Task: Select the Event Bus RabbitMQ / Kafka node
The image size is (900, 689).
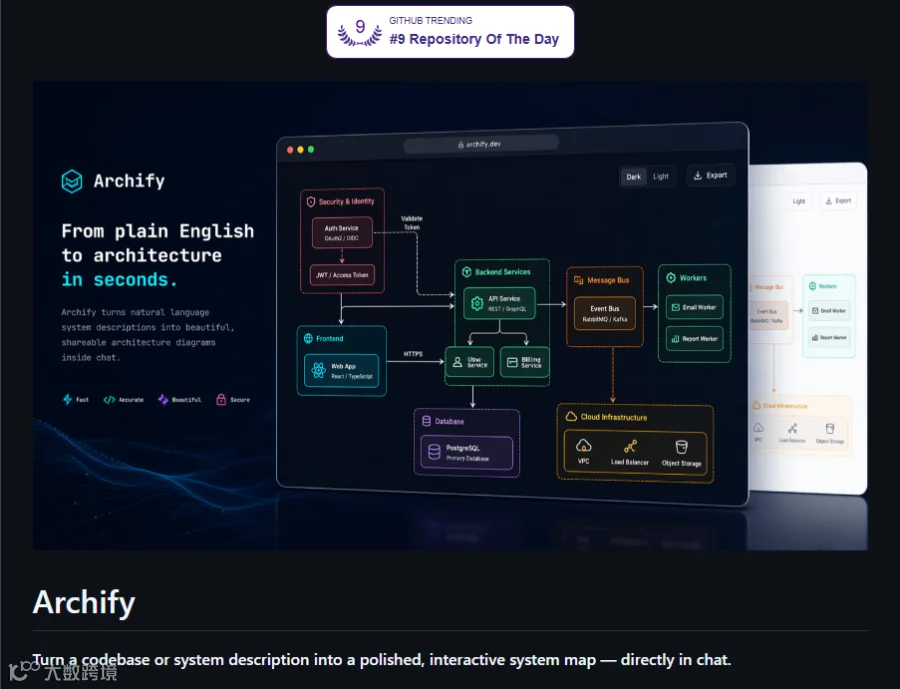Action: click(605, 313)
